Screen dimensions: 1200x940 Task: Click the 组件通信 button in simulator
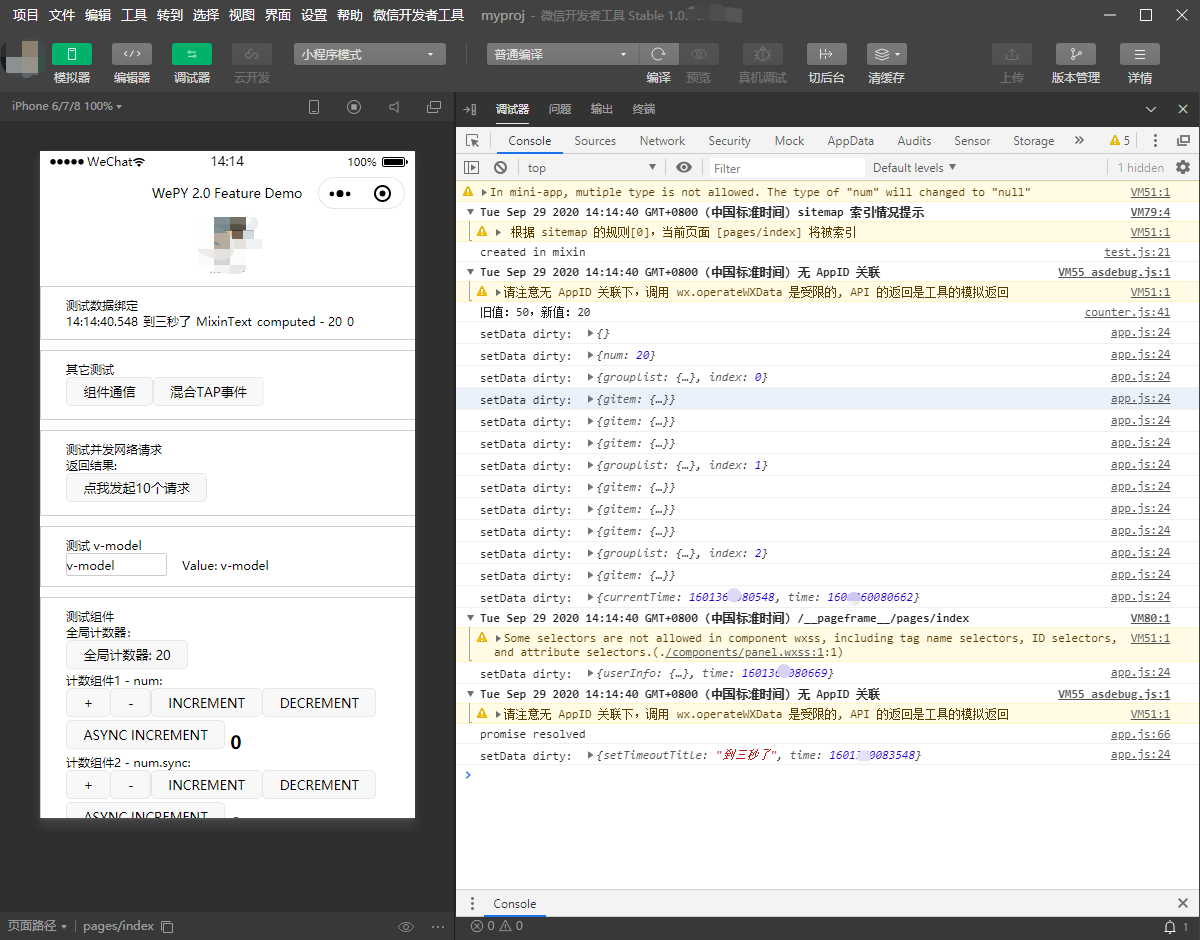click(109, 392)
